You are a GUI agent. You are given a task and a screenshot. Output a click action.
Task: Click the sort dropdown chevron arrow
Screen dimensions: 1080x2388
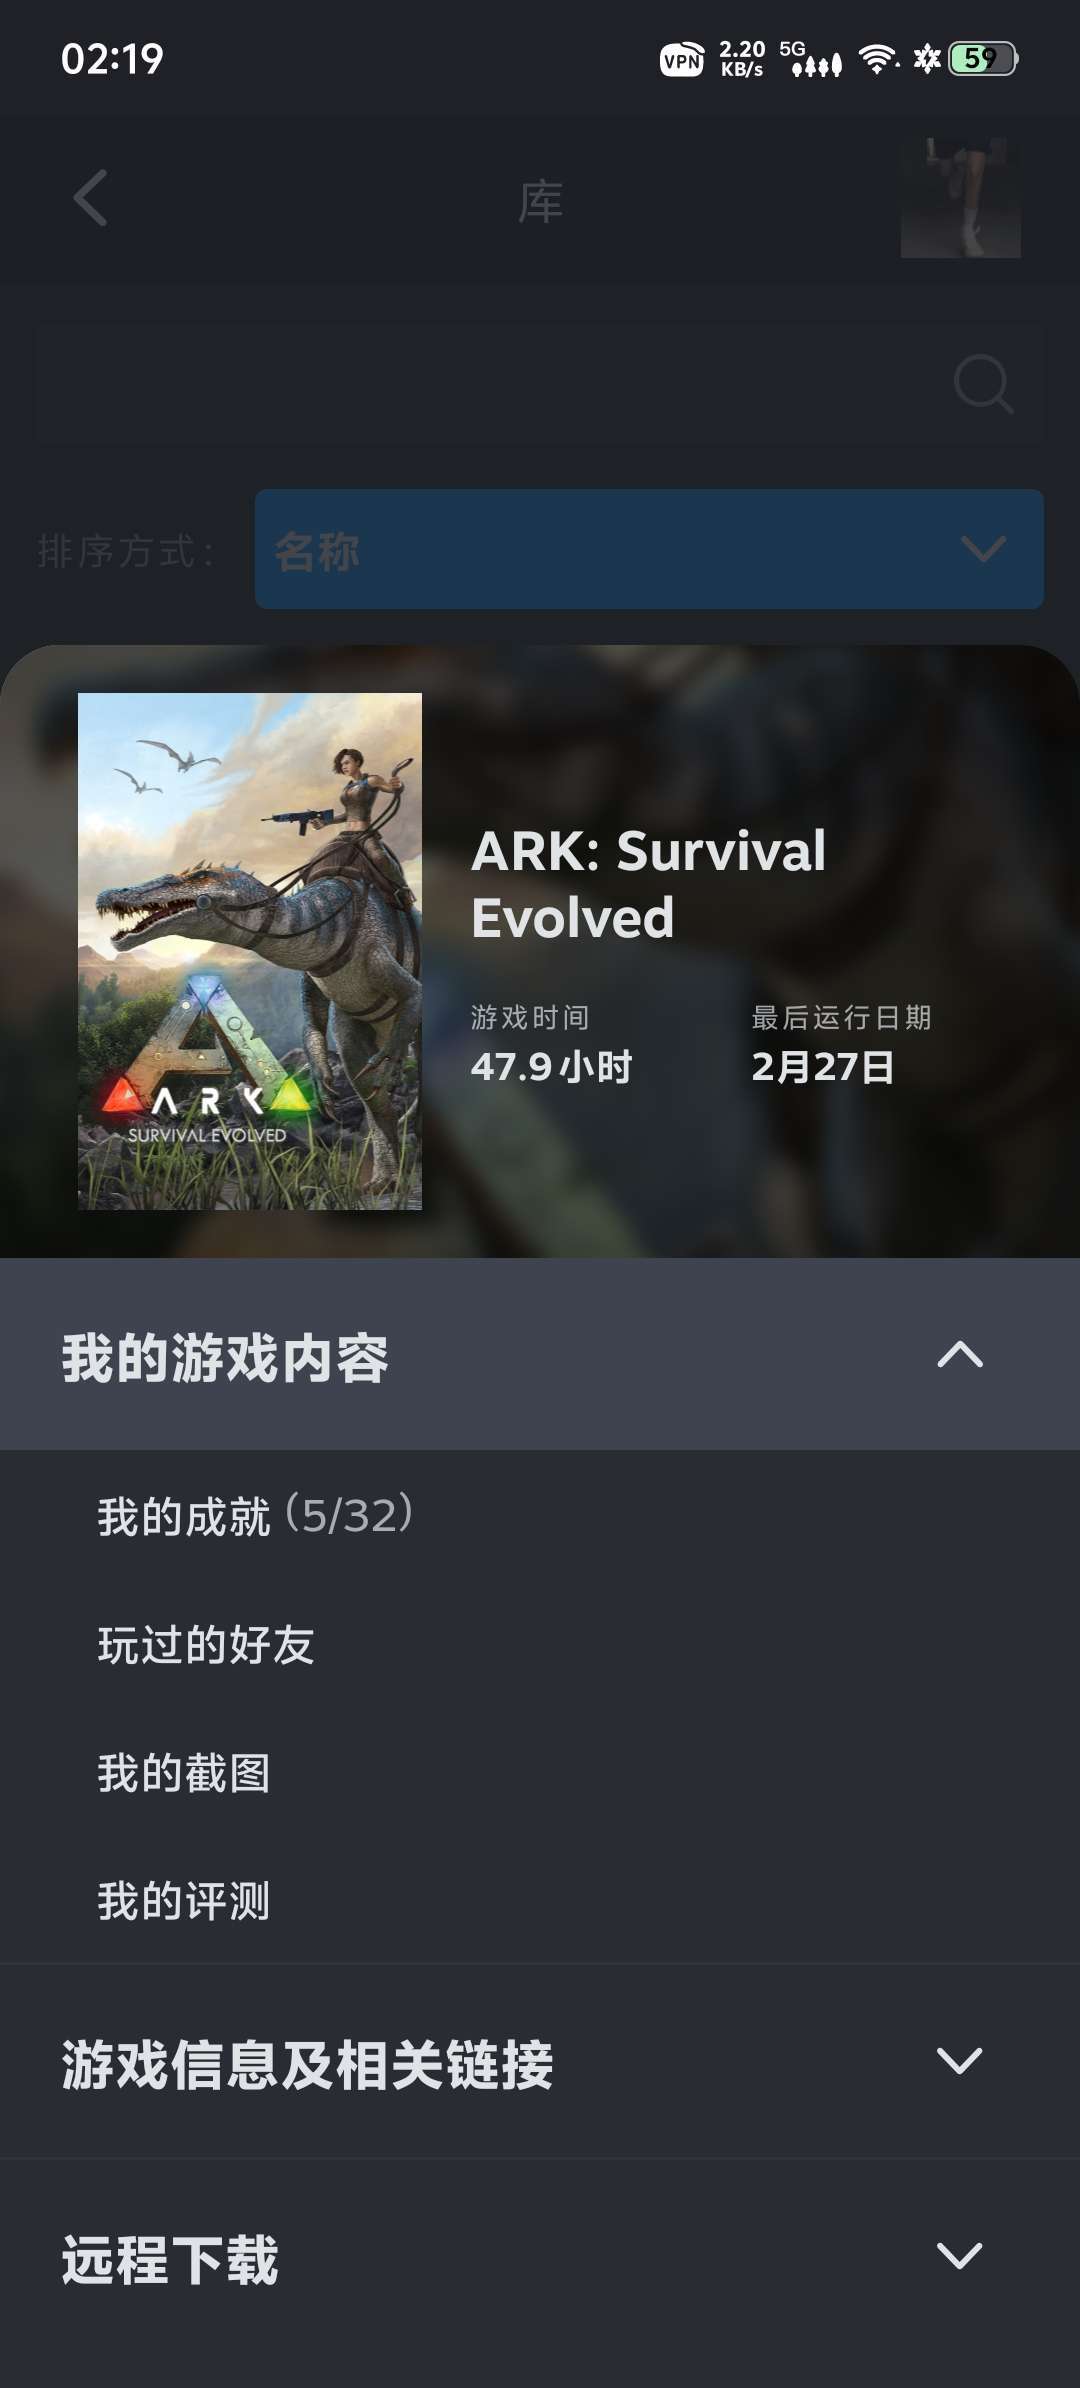pos(983,549)
